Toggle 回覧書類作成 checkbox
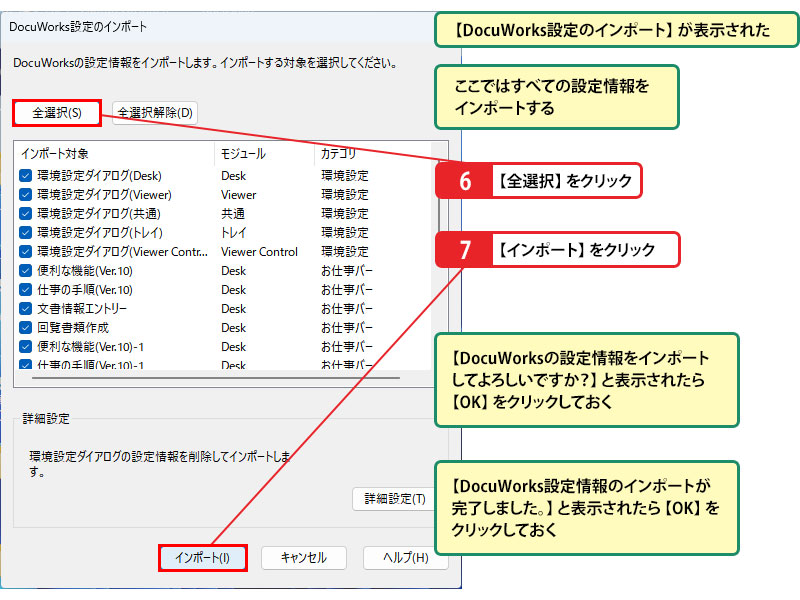Screen dimensions: 800x600 [x=26, y=328]
